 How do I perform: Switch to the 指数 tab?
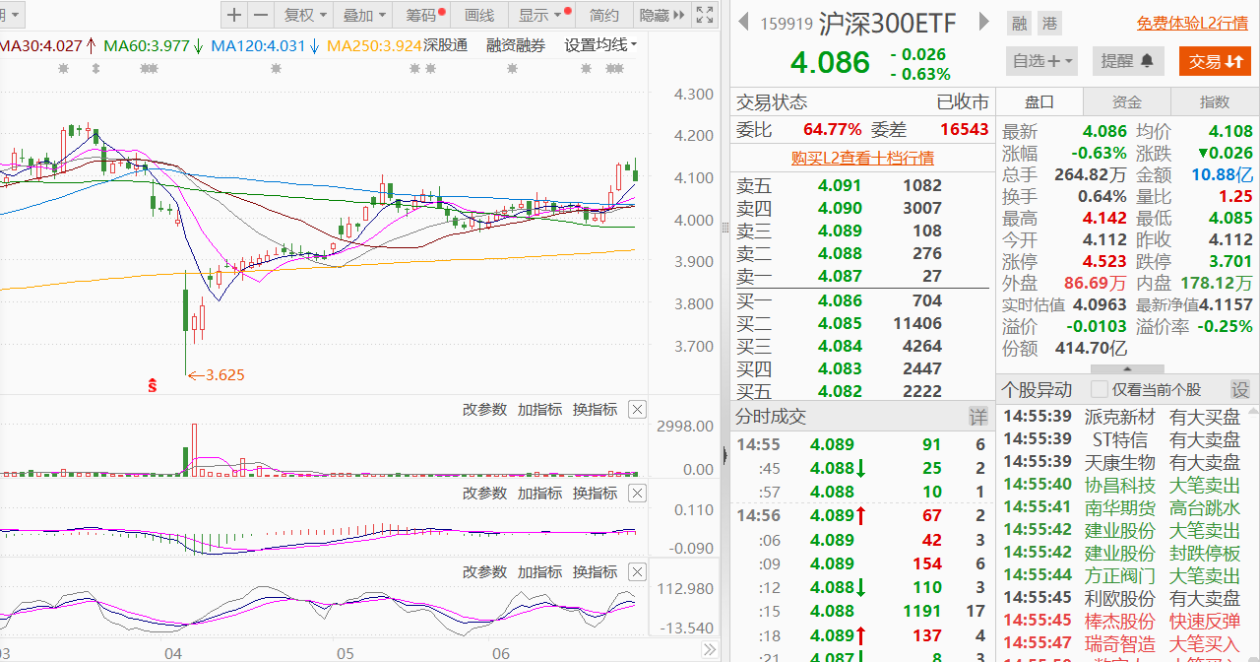click(x=1215, y=102)
